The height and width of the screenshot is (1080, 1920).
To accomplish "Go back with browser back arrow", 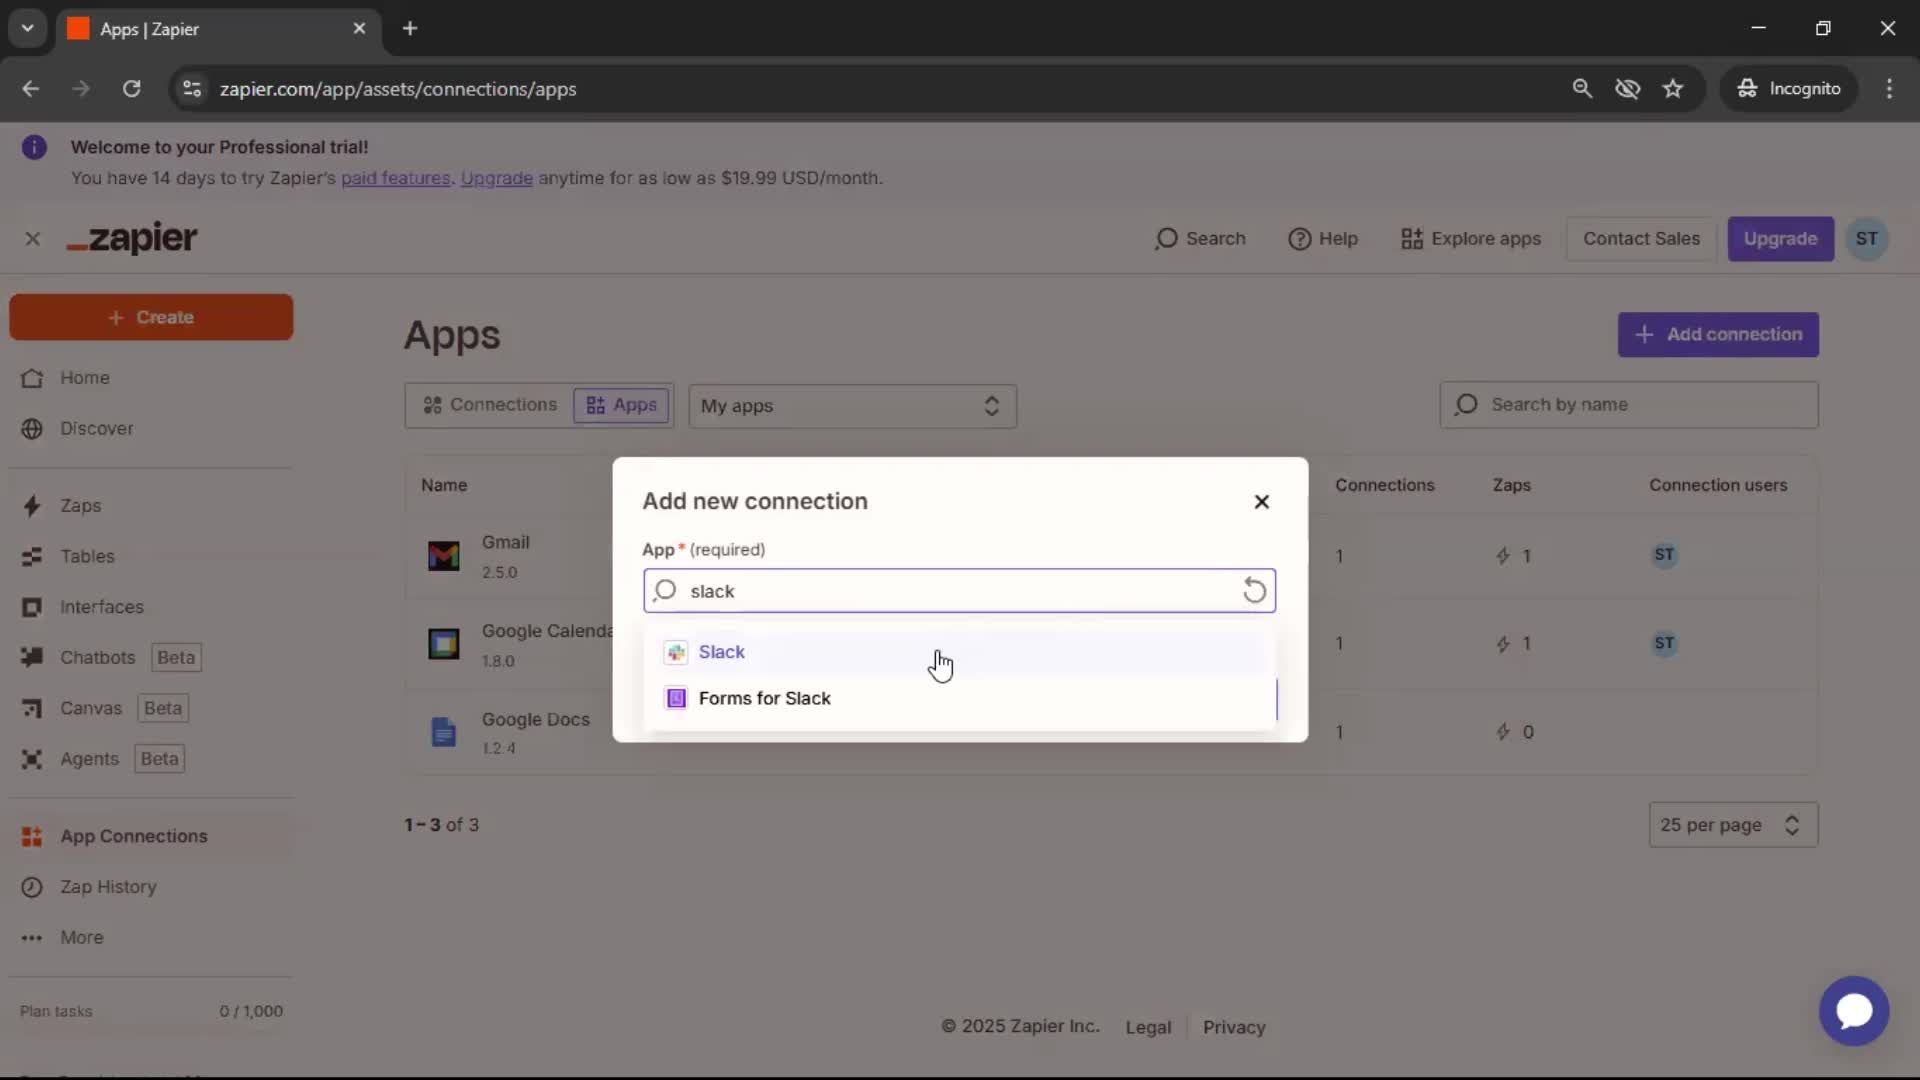I will coord(30,89).
